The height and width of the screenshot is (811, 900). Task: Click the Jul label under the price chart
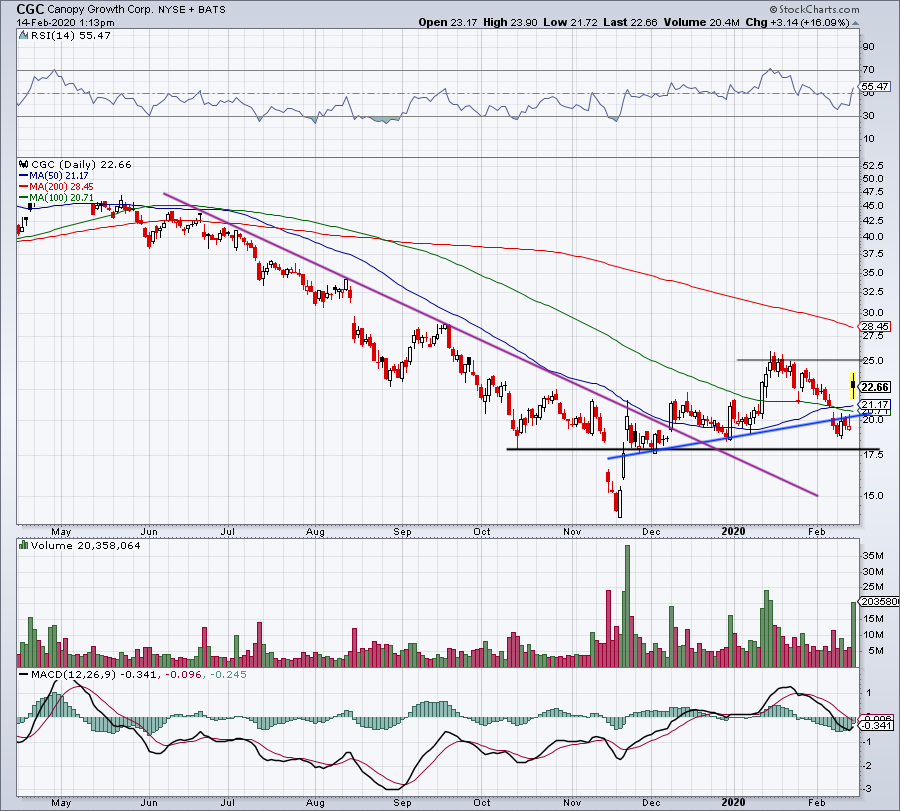[x=228, y=531]
